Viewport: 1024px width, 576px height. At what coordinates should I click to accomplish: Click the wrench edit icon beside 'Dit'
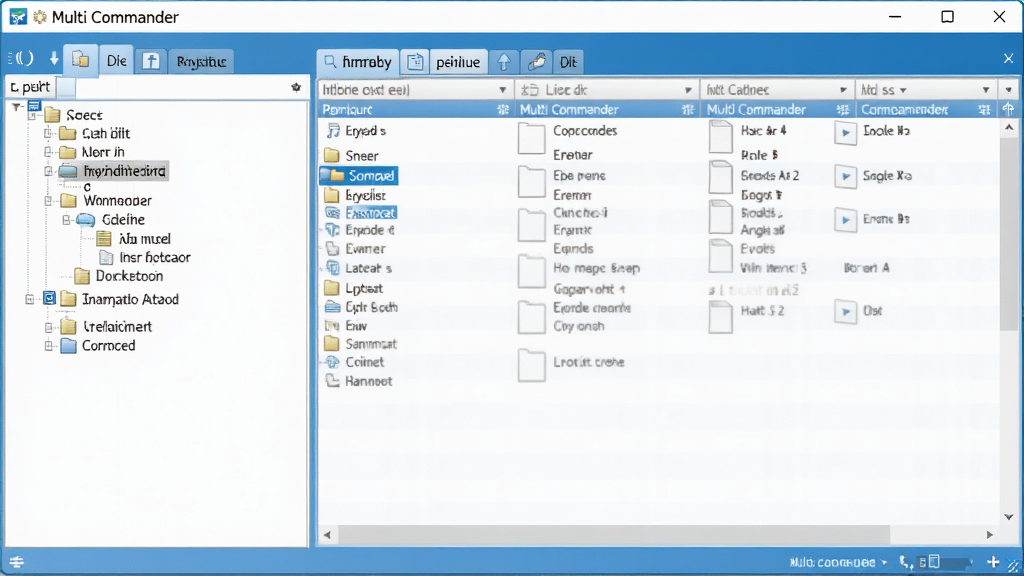(x=536, y=61)
